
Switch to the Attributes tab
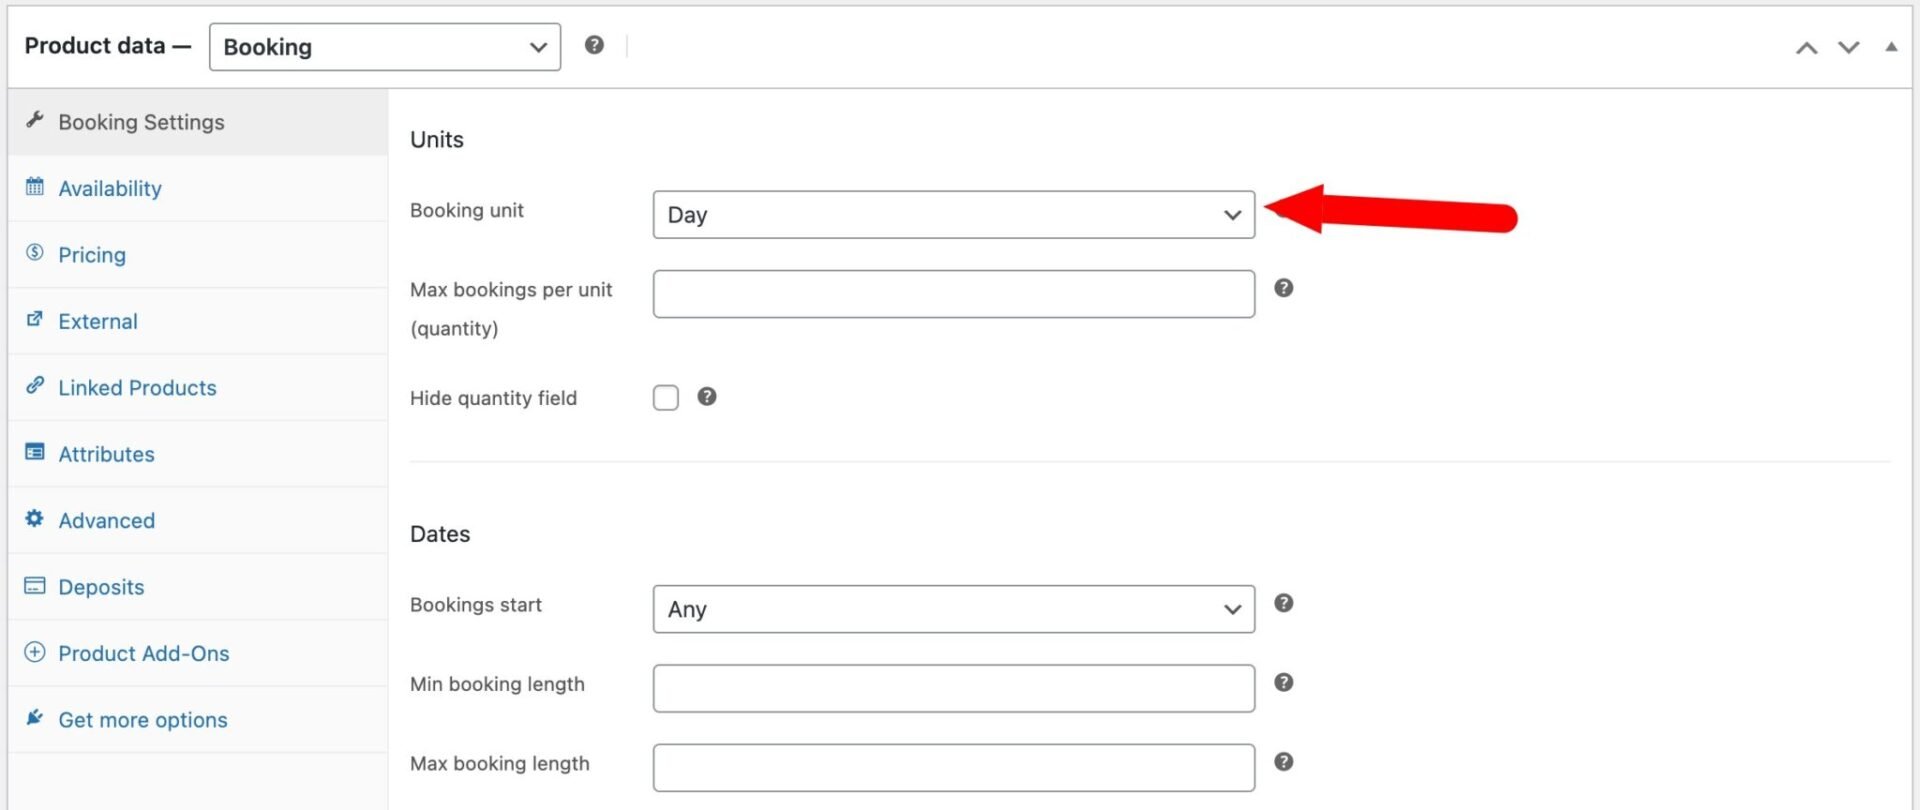[106, 453]
